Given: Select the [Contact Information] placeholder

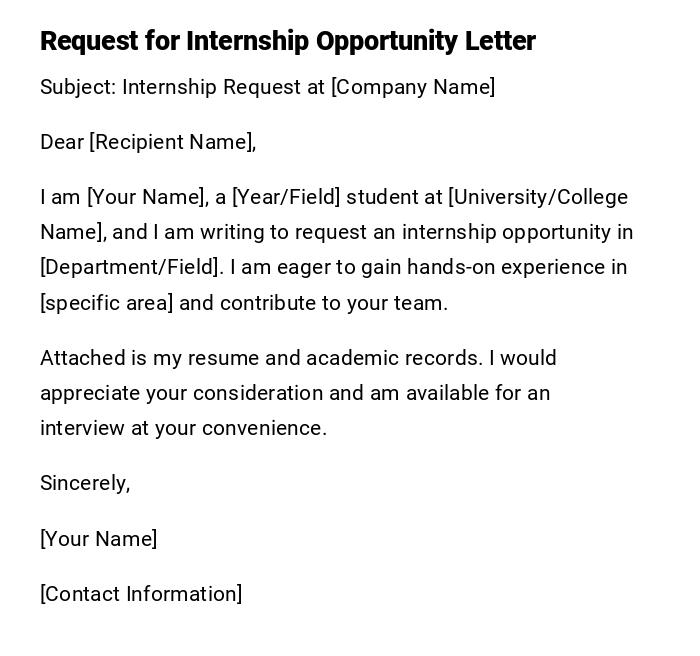Looking at the screenshot, I should (141, 594).
